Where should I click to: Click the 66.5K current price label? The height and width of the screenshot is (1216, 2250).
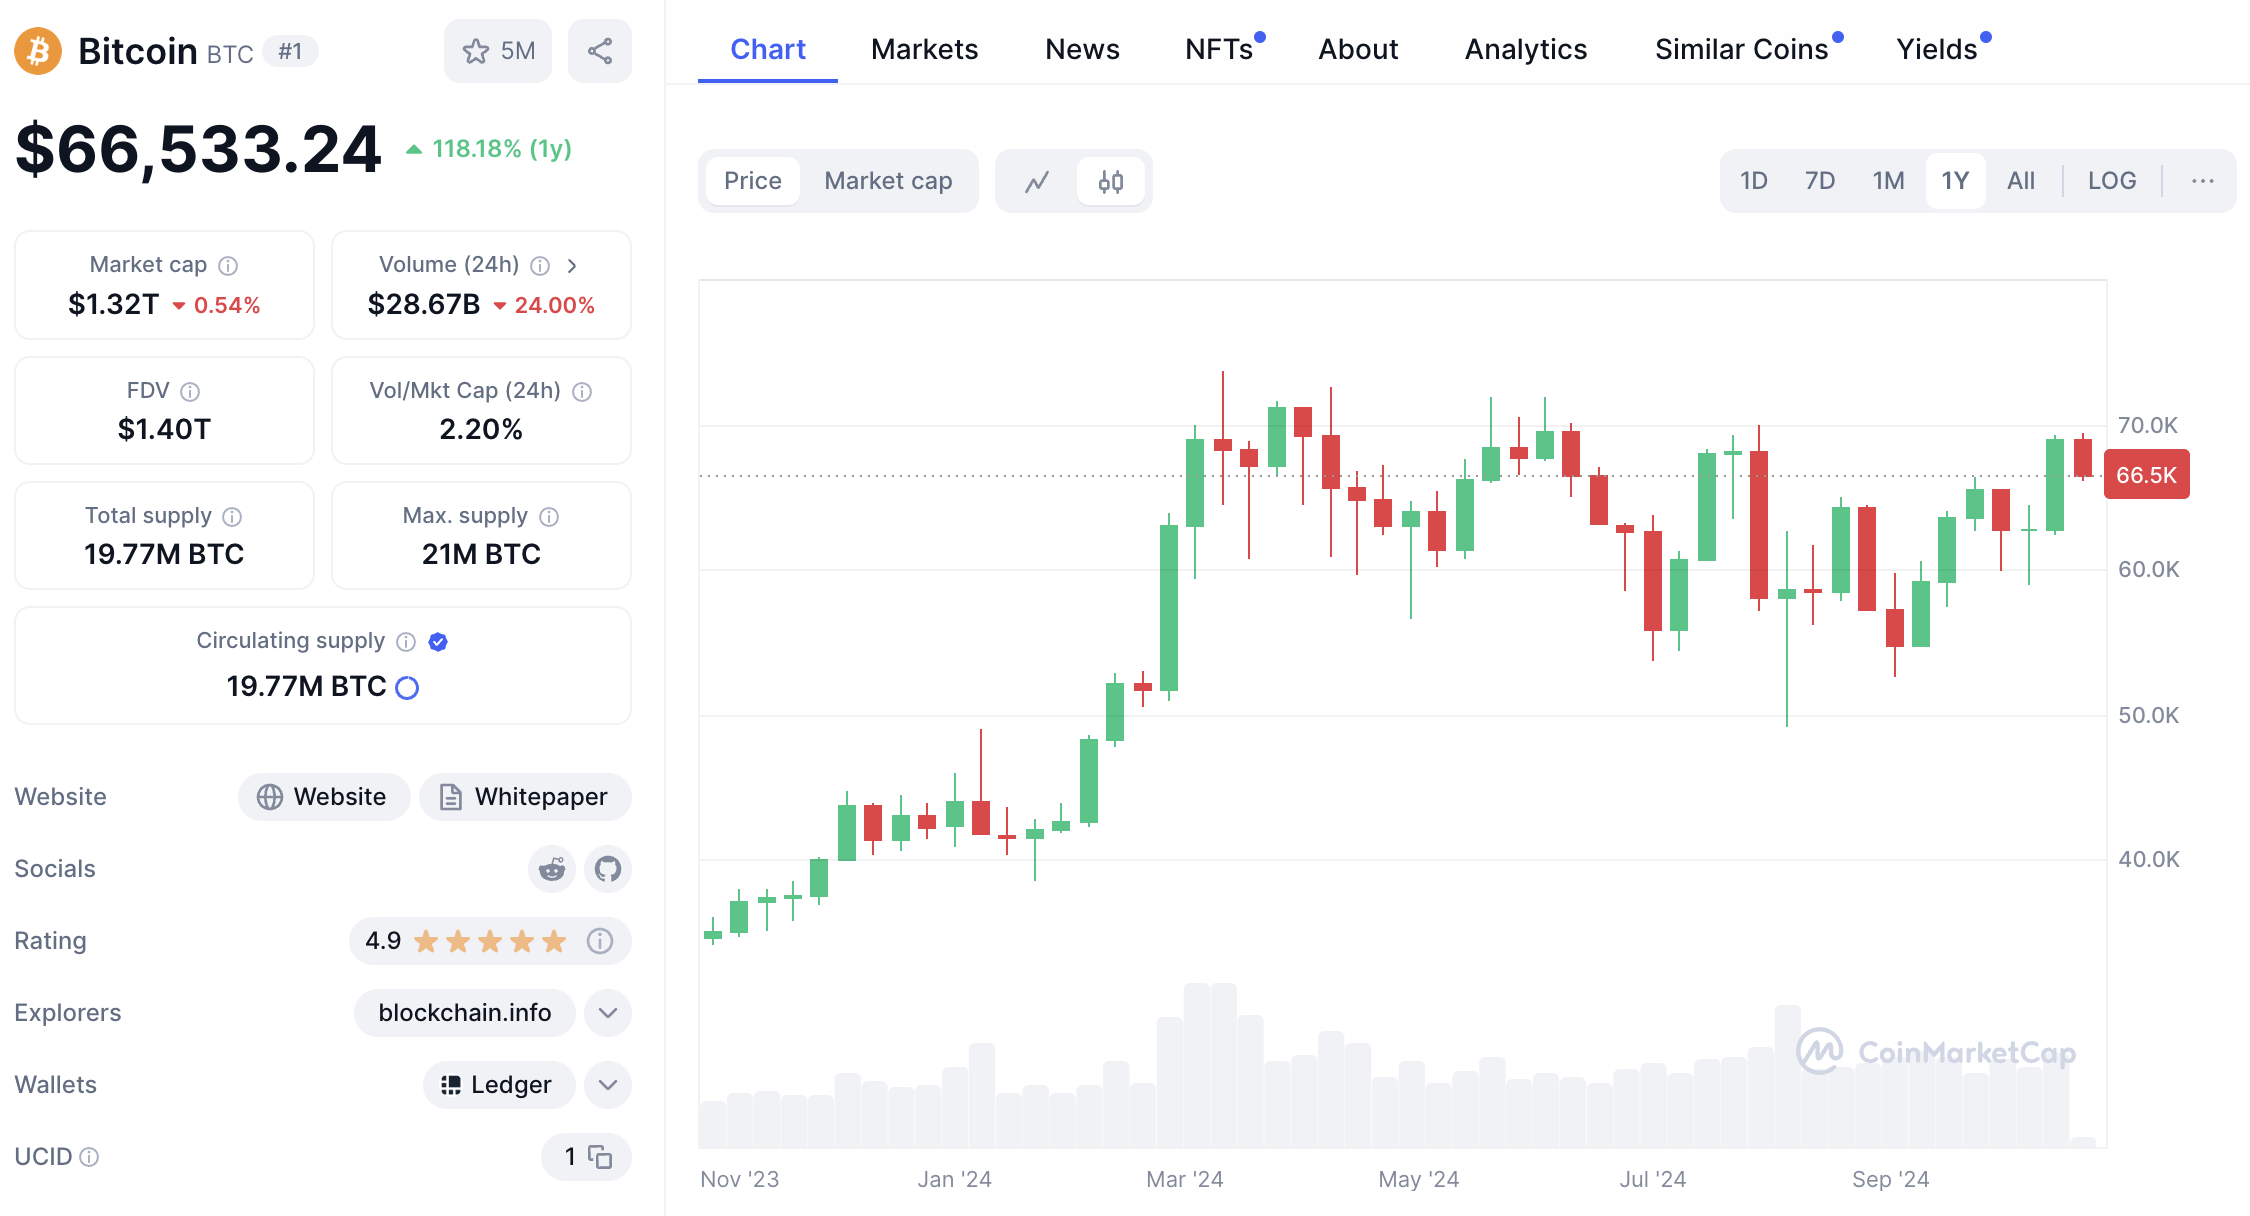coord(2147,475)
